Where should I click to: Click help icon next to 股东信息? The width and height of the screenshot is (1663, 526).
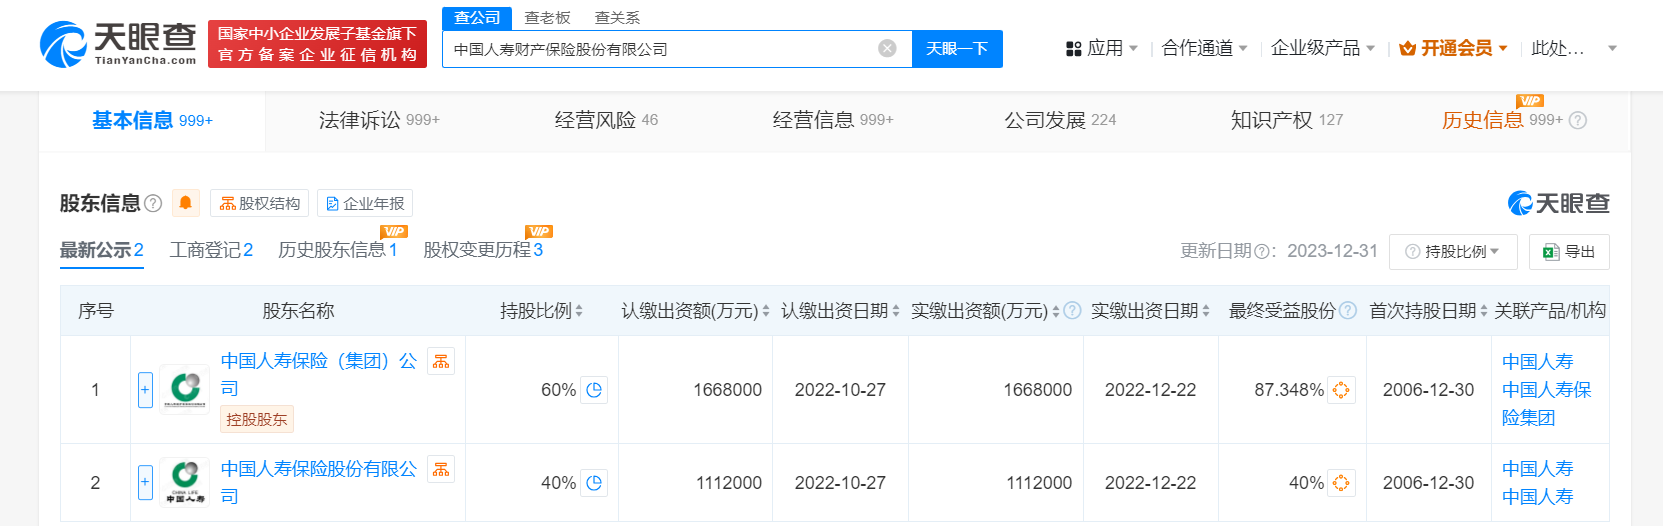(x=153, y=203)
